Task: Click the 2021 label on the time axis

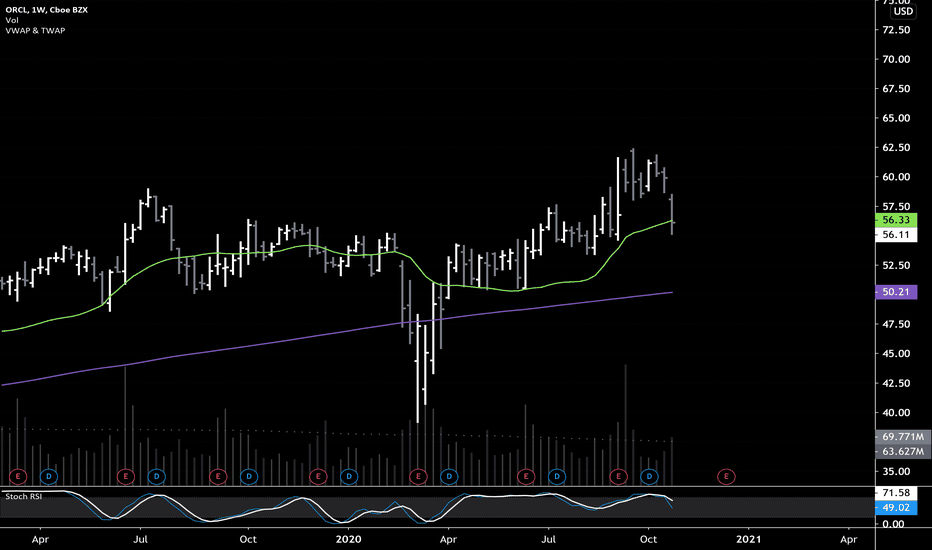Action: click(748, 539)
